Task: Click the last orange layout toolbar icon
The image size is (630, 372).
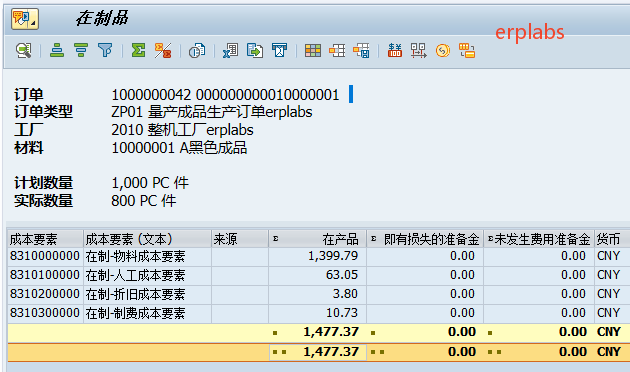Action: 467,51
